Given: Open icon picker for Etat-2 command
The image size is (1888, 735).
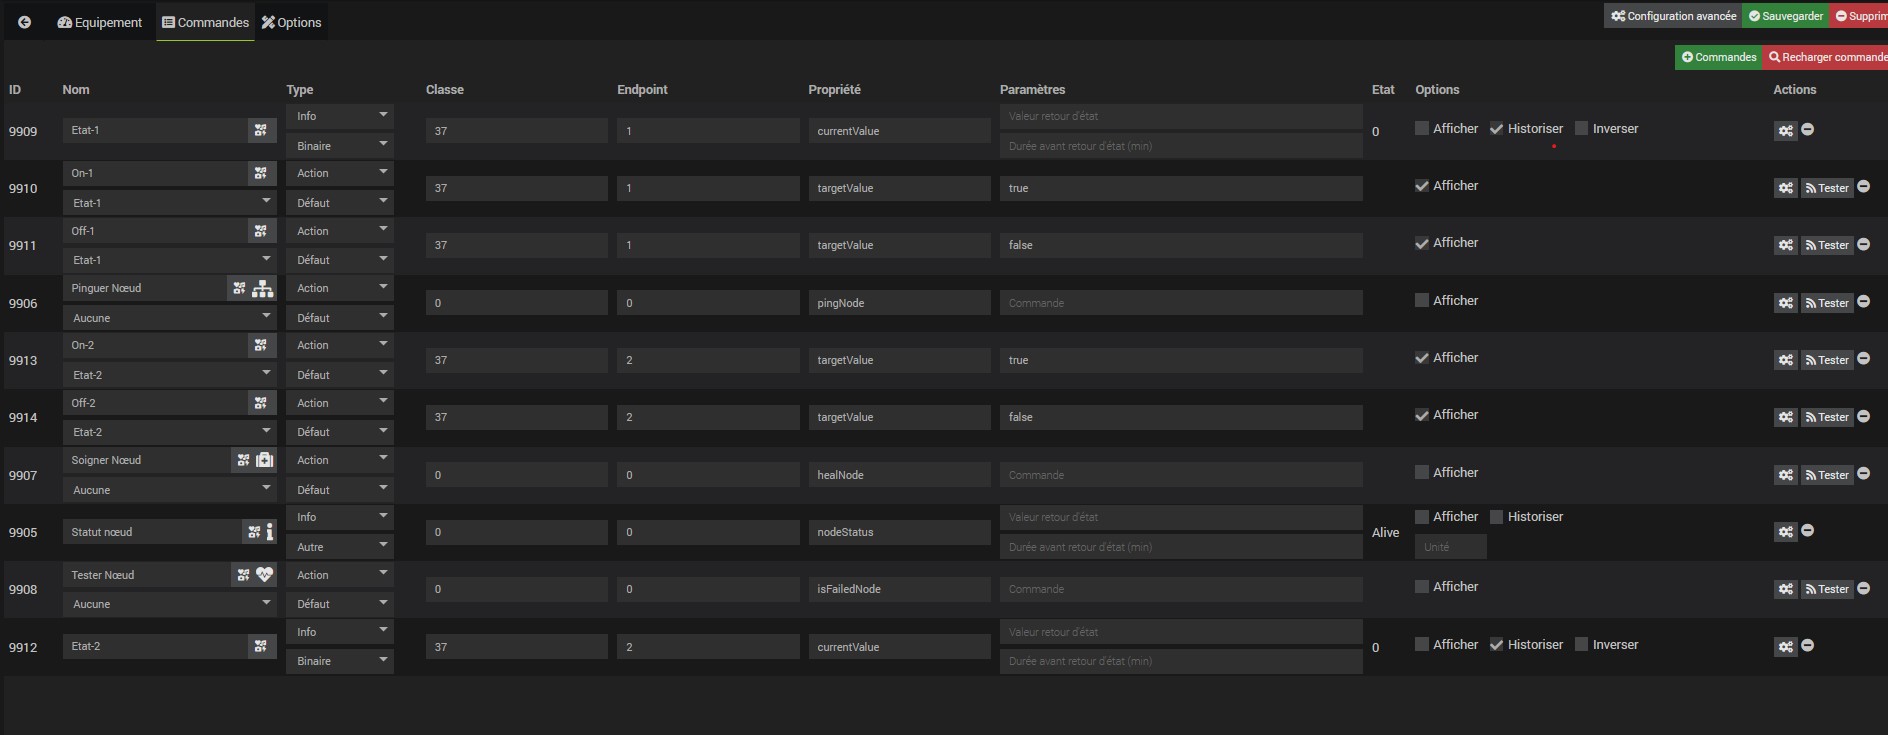Looking at the screenshot, I should click(x=260, y=646).
